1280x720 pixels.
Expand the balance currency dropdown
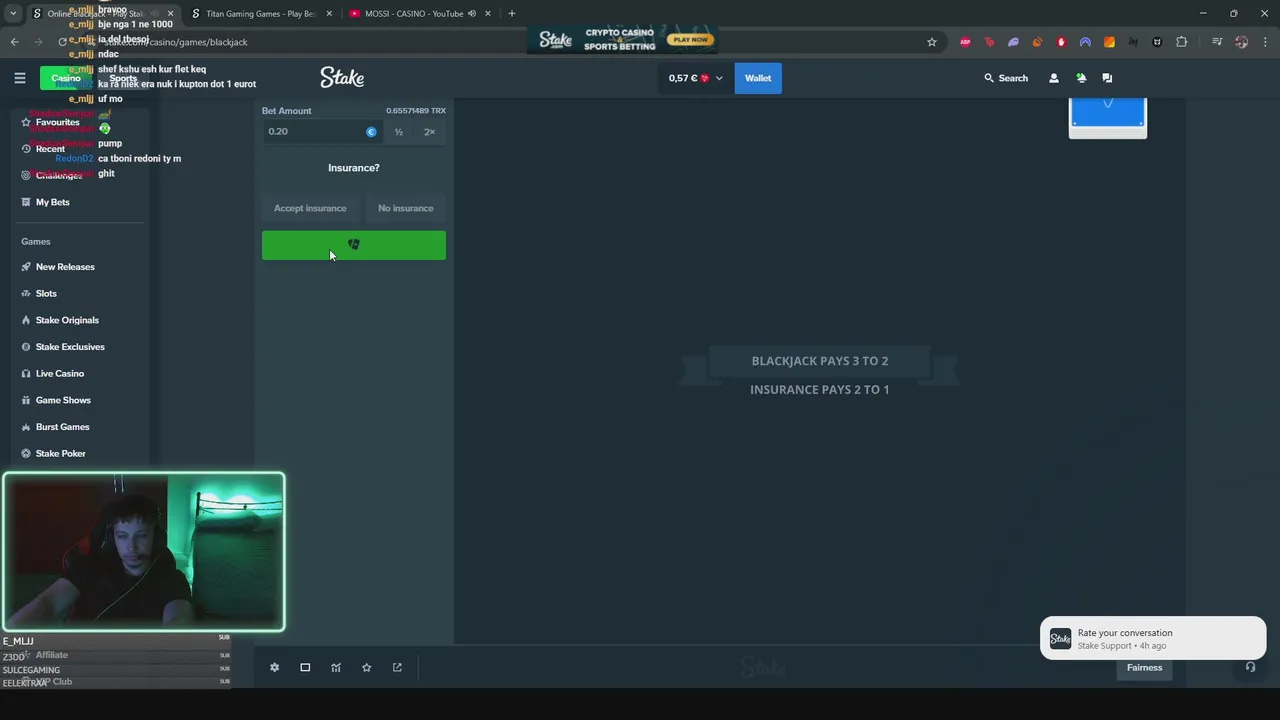point(718,78)
